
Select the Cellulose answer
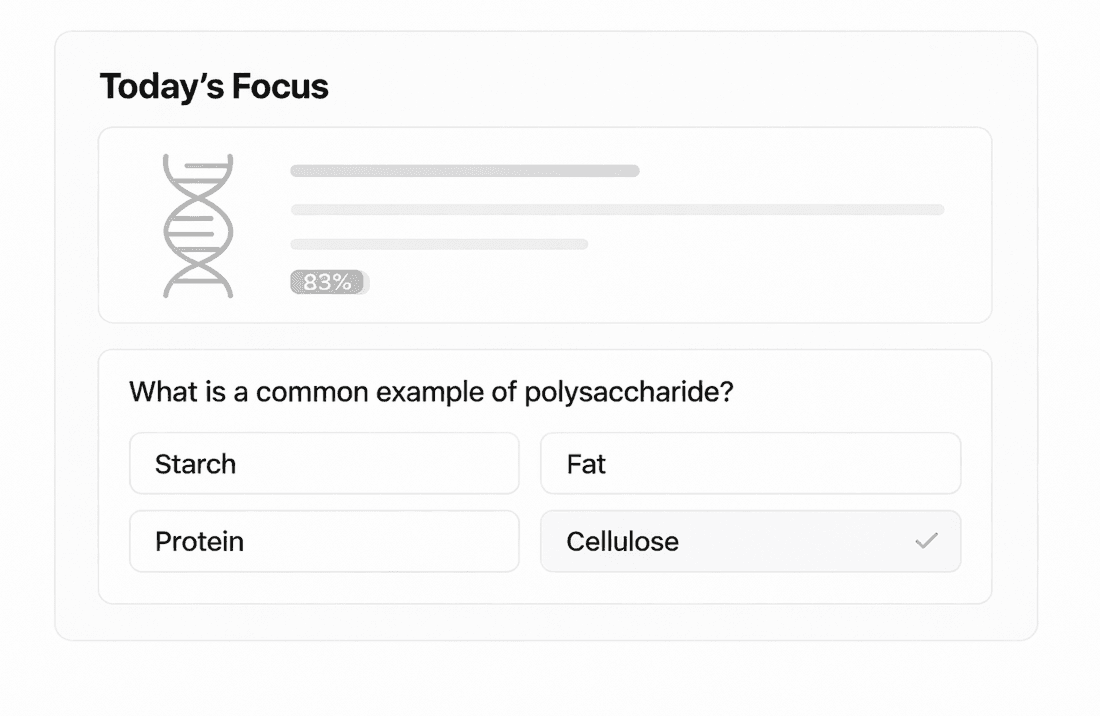tap(751, 541)
